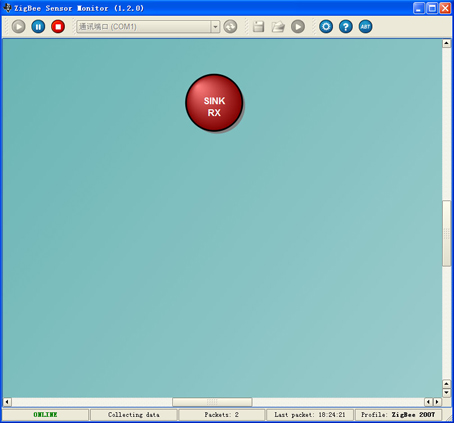Open settings with the blue gear icon
The height and width of the screenshot is (423, 454).
pyautogui.click(x=326, y=26)
